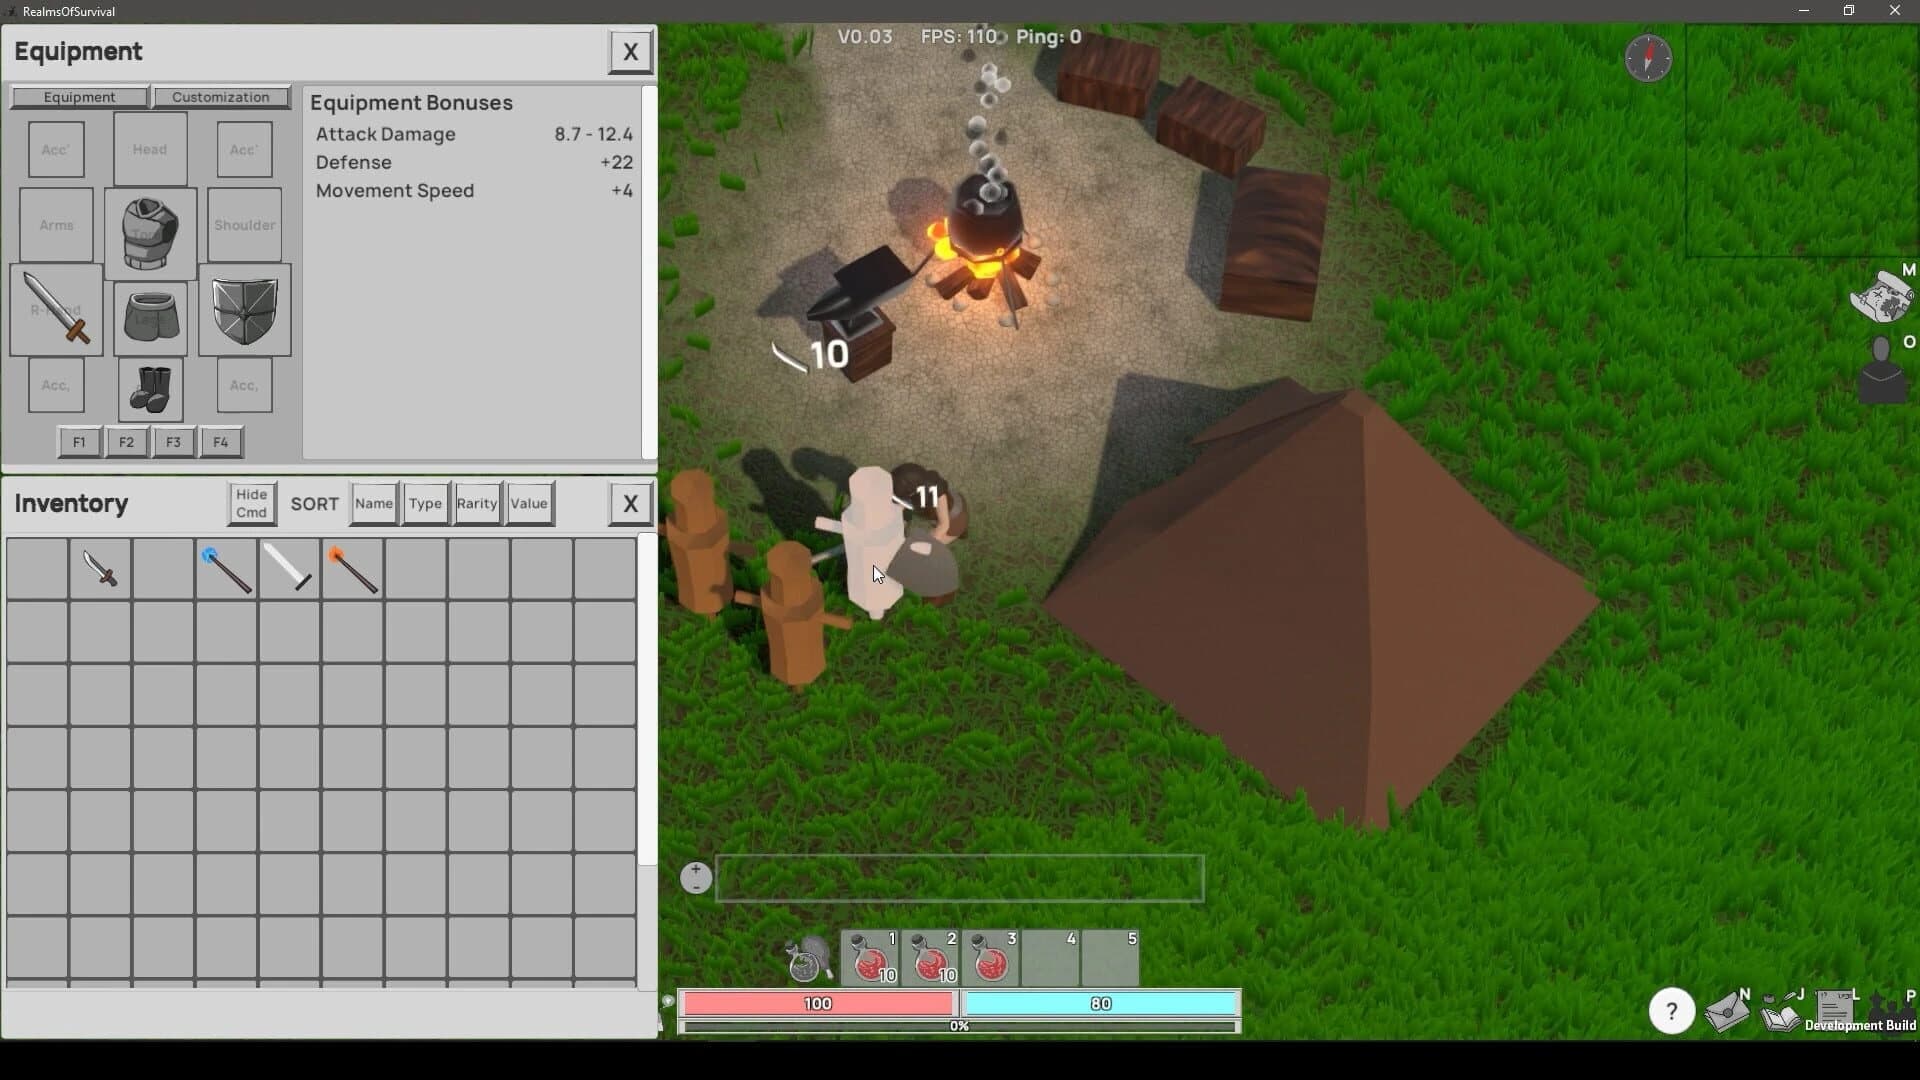This screenshot has height=1080, width=1920.
Task: Click the top-right Acc accessory slot
Action: (x=244, y=149)
